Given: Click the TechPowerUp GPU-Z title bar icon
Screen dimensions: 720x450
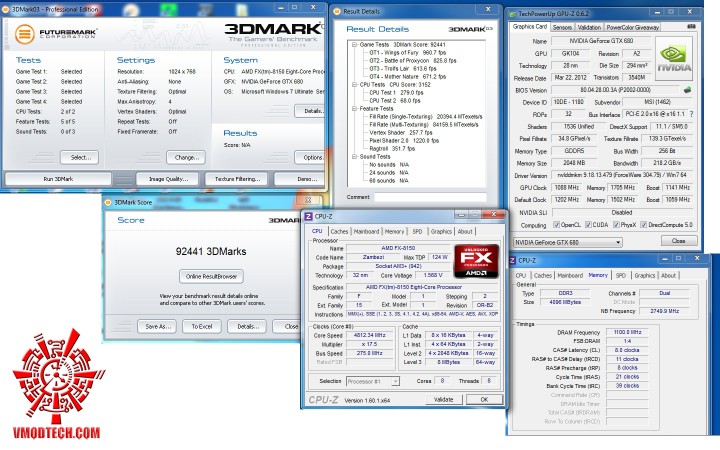Looking at the screenshot, I should pyautogui.click(x=512, y=14).
